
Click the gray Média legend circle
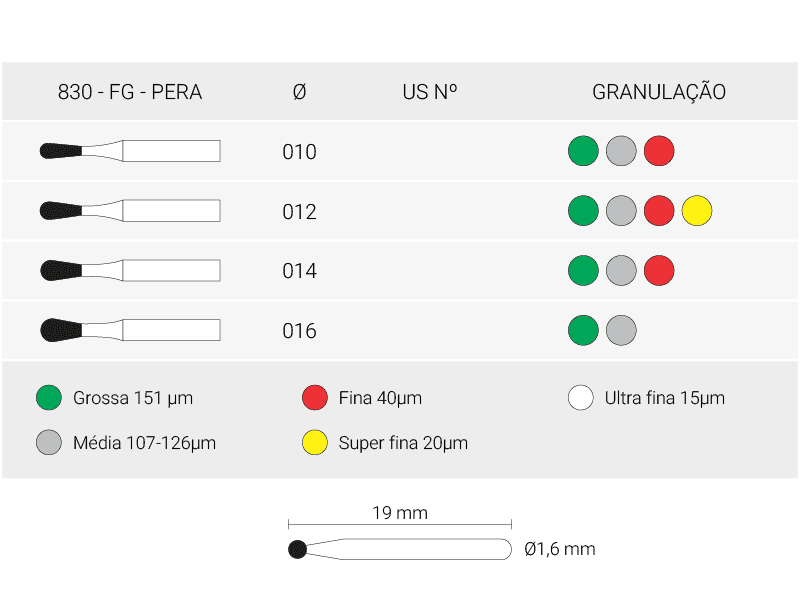[48, 443]
